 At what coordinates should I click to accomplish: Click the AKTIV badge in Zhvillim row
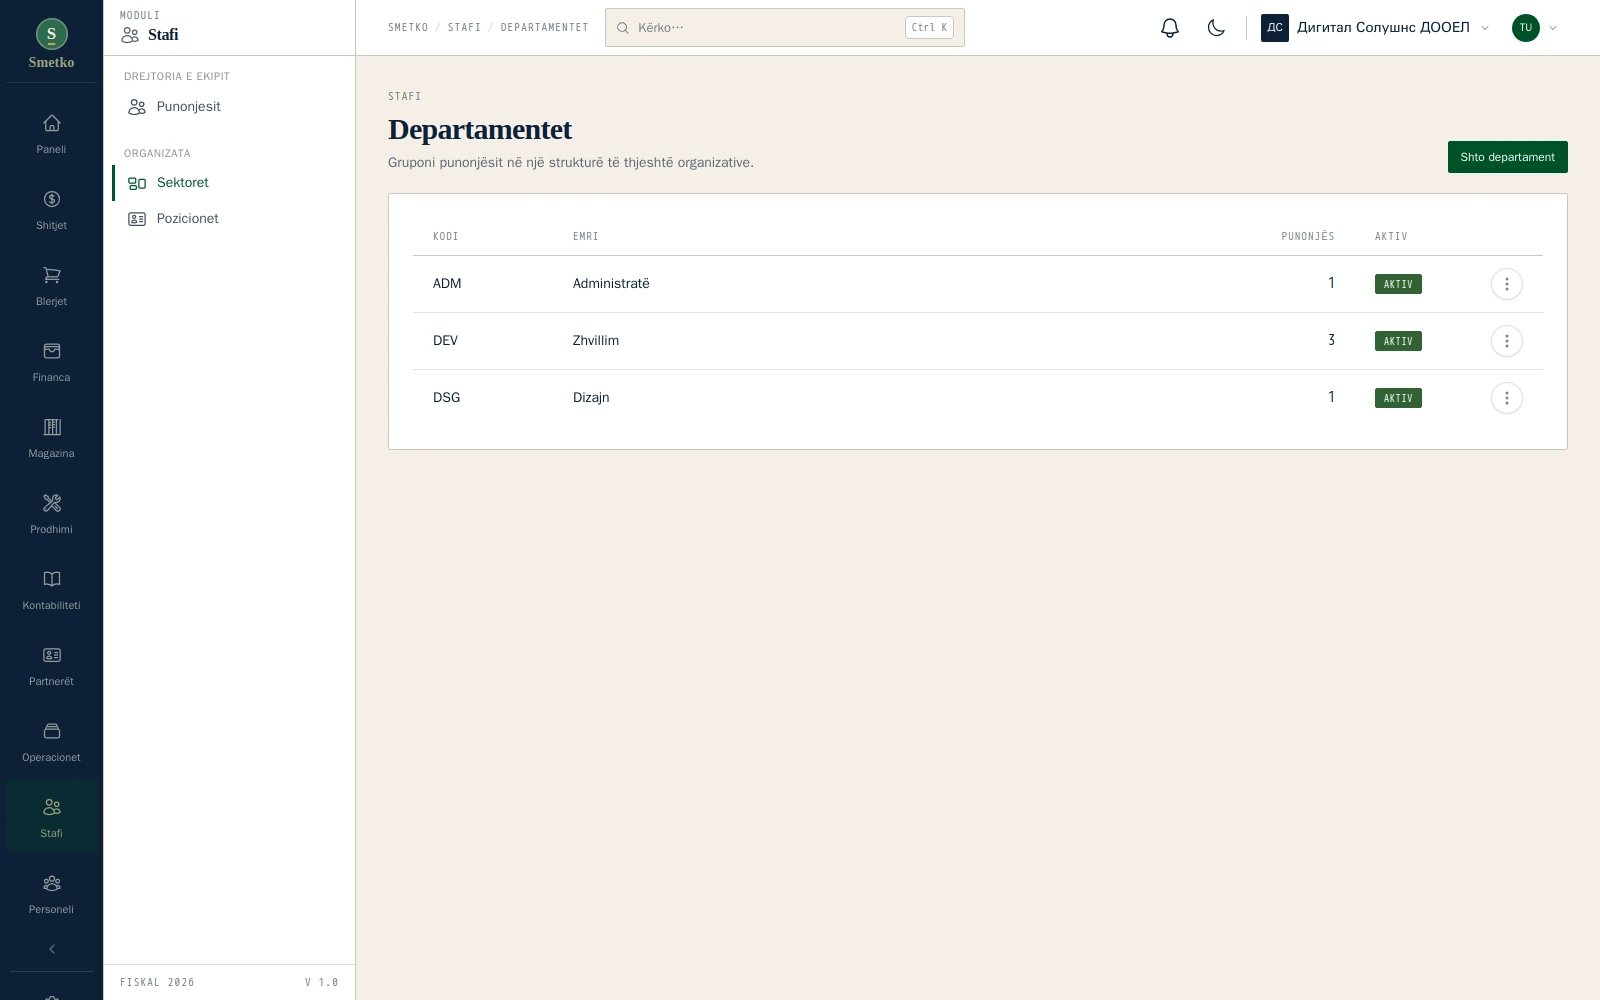click(x=1398, y=341)
